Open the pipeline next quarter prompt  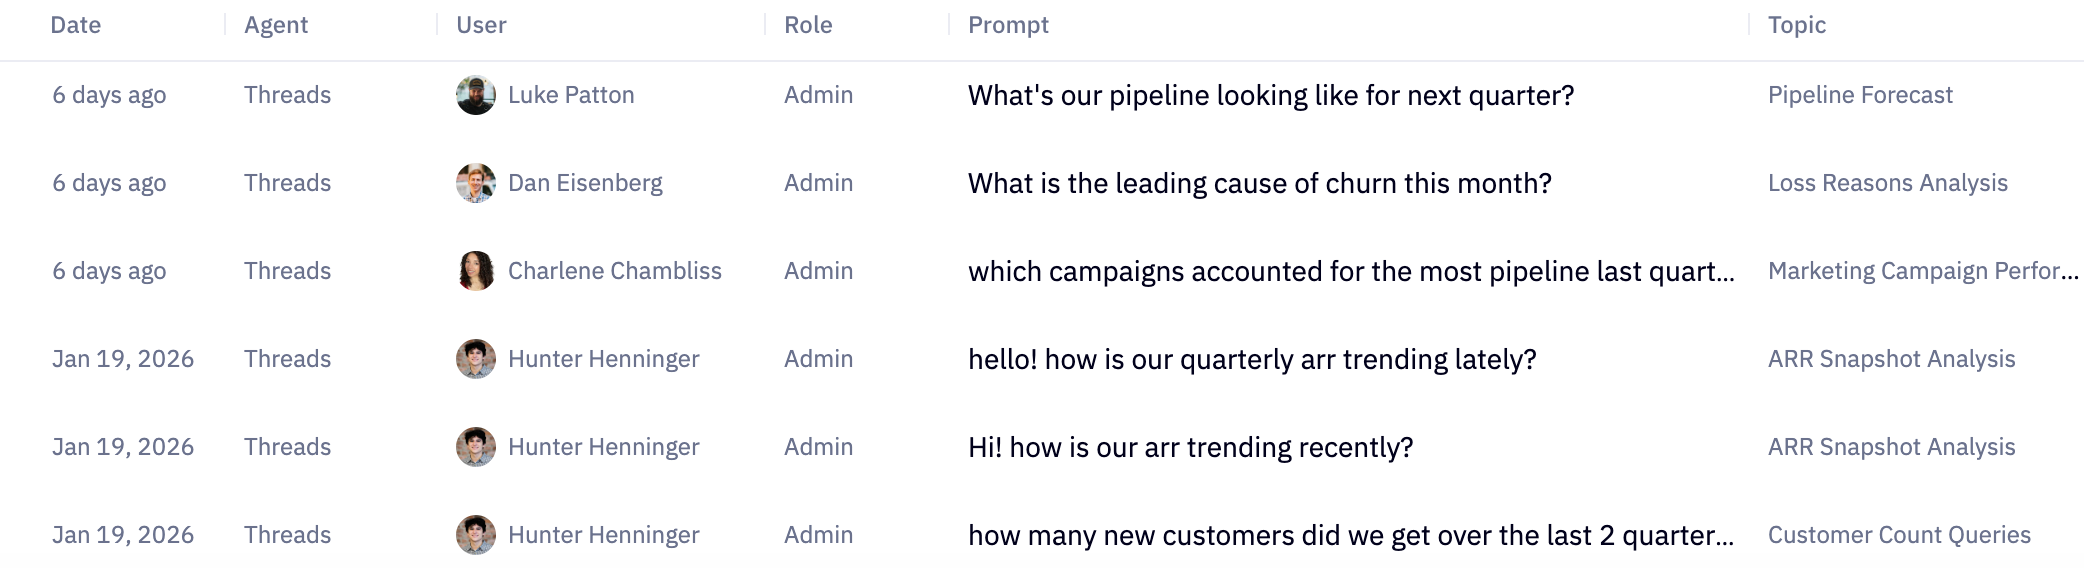point(1270,95)
